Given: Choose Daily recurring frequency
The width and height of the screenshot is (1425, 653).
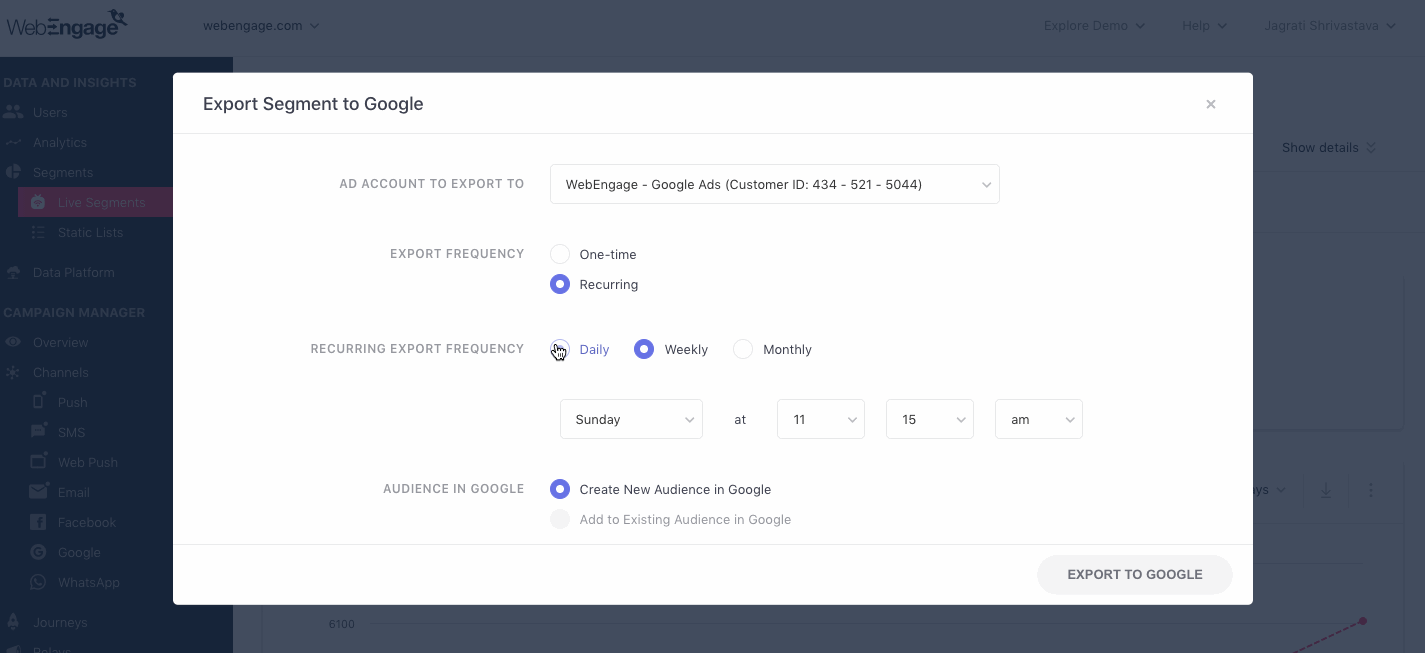Looking at the screenshot, I should point(560,349).
